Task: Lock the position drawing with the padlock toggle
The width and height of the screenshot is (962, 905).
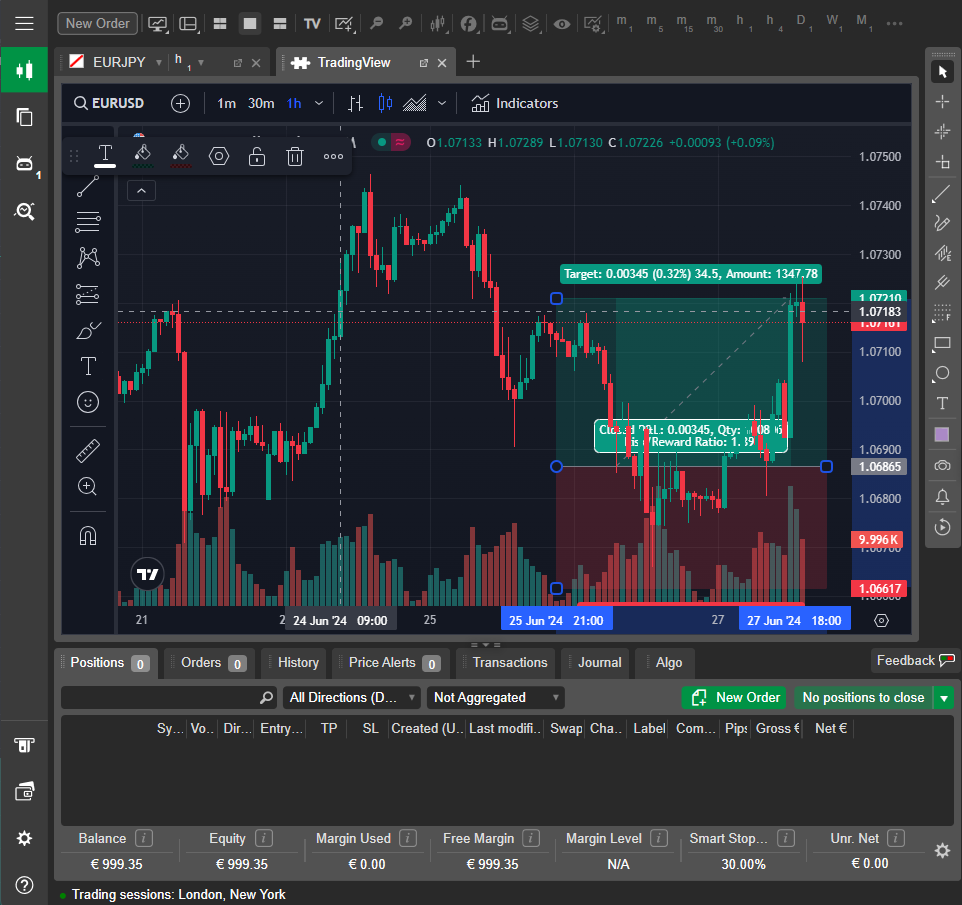Action: [257, 156]
